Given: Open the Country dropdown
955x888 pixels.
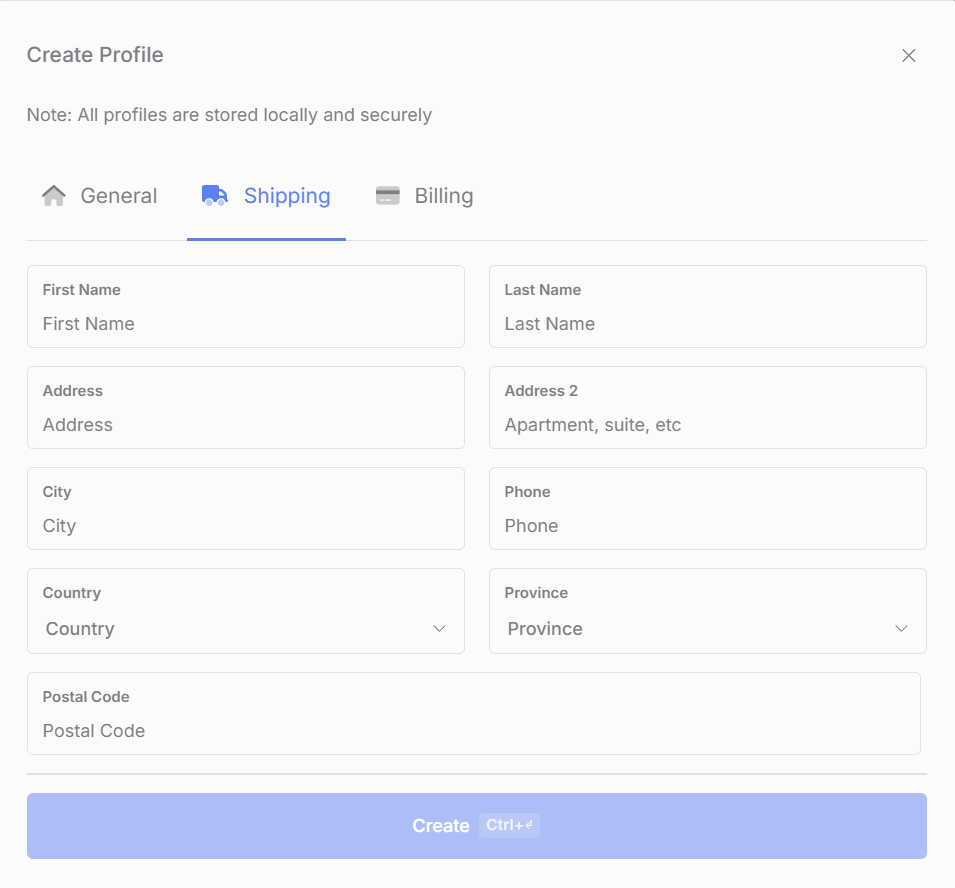Looking at the screenshot, I should coord(246,611).
